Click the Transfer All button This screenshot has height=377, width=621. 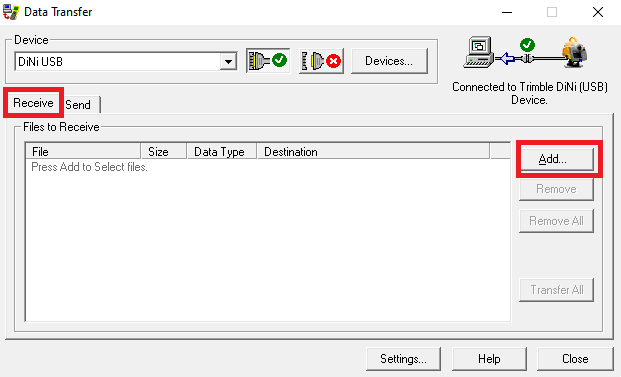[556, 290]
